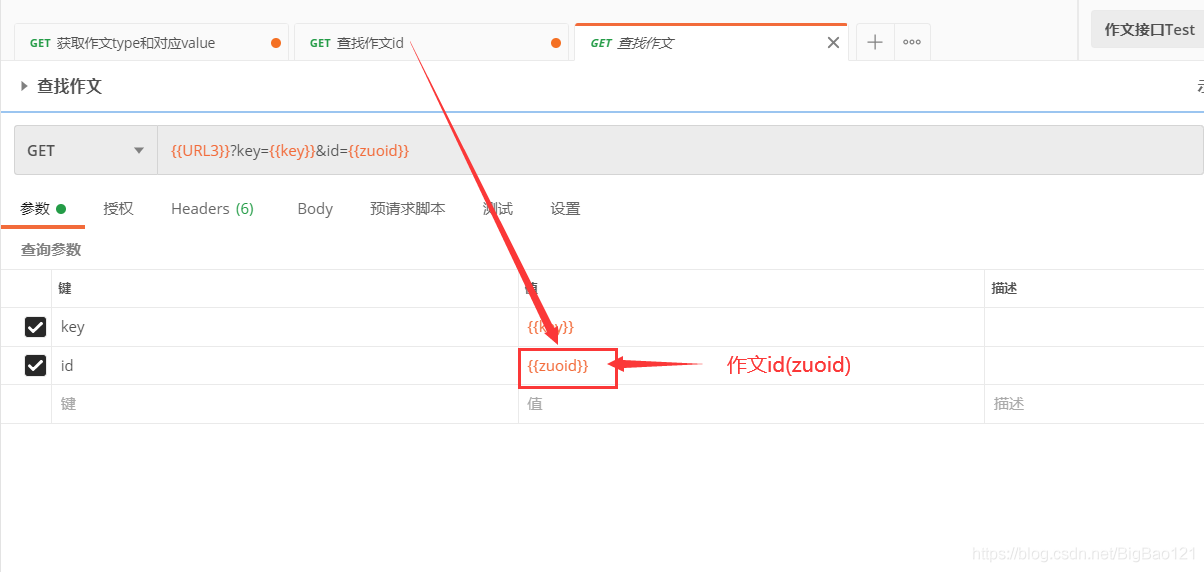This screenshot has height=572, width=1204.
Task: Switch to 获取作文type和对应value tab
Action: 151,43
